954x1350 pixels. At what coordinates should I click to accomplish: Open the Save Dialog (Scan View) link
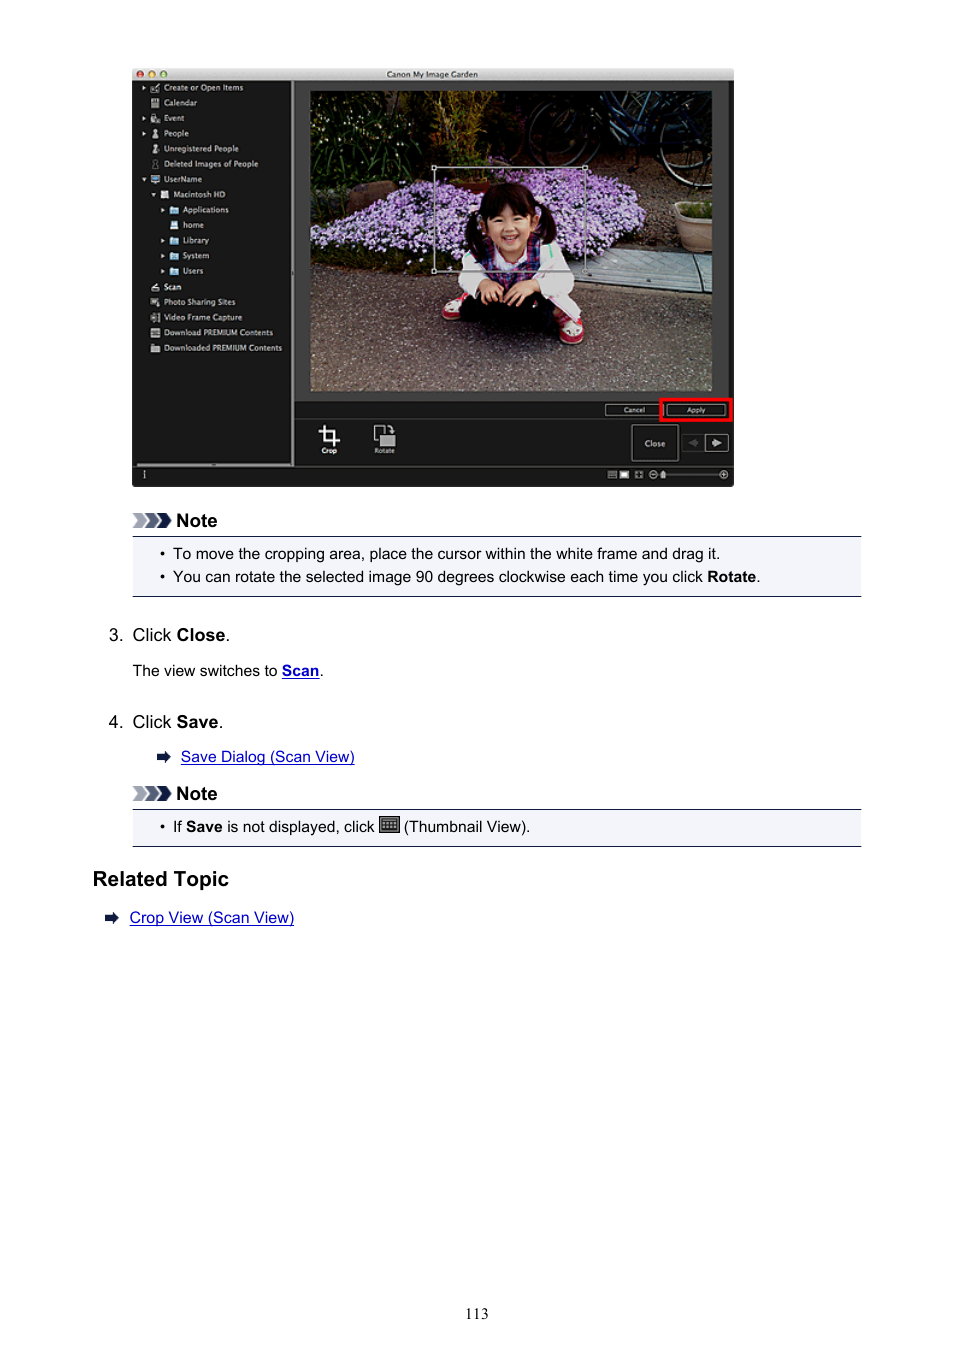[x=268, y=757]
